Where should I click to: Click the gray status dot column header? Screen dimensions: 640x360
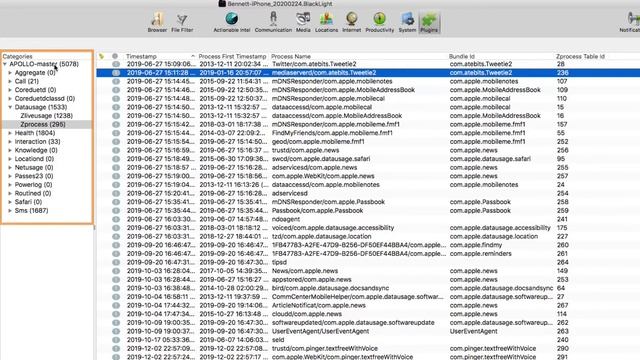pyautogui.click(x=115, y=56)
